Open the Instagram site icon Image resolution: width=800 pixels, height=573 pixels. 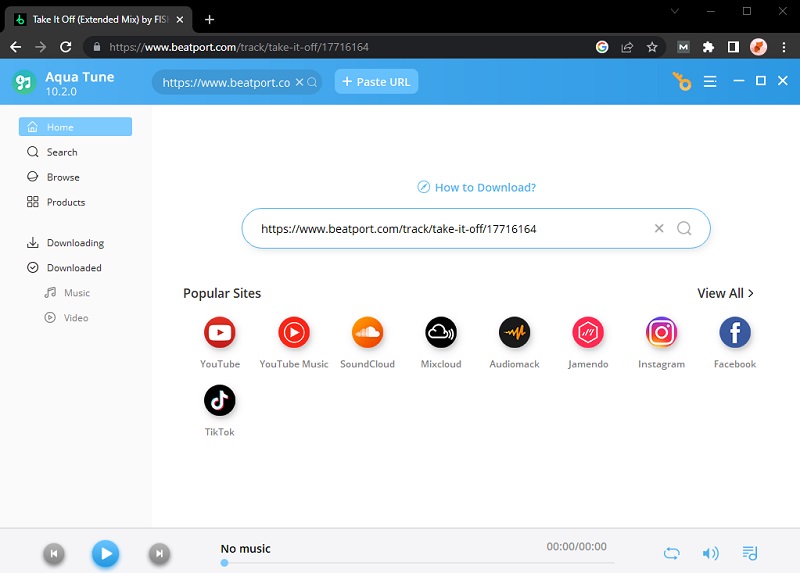click(661, 333)
